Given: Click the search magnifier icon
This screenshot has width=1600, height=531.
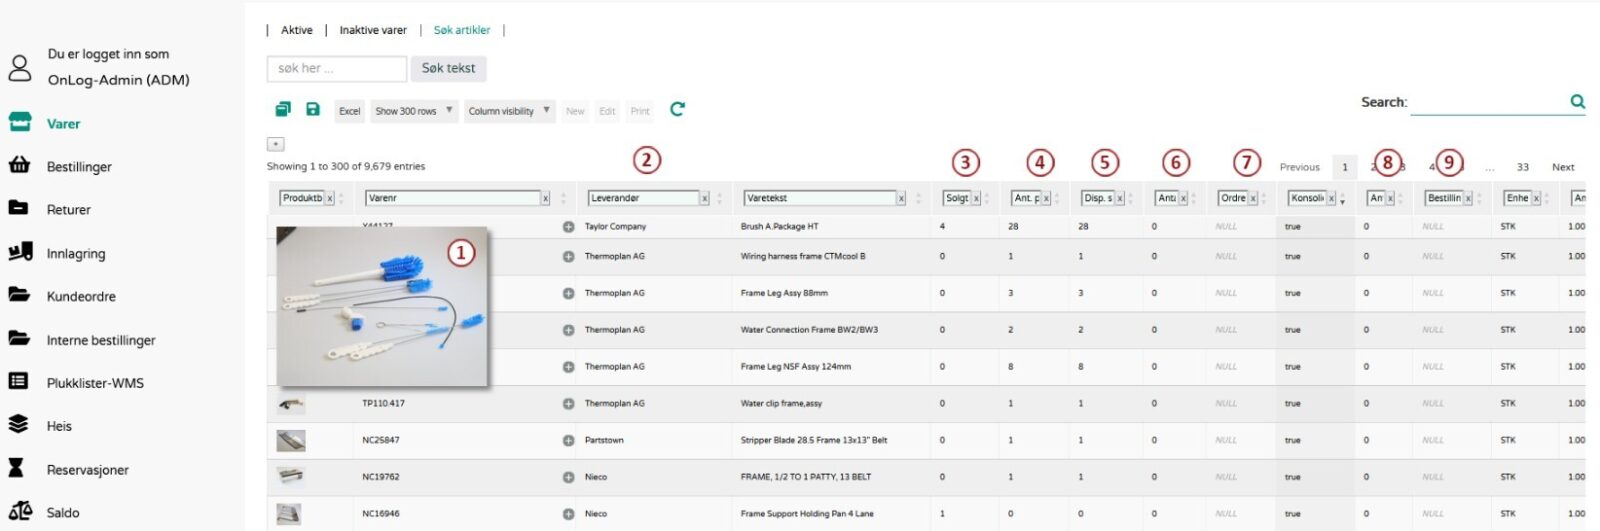Looking at the screenshot, I should 1577,102.
